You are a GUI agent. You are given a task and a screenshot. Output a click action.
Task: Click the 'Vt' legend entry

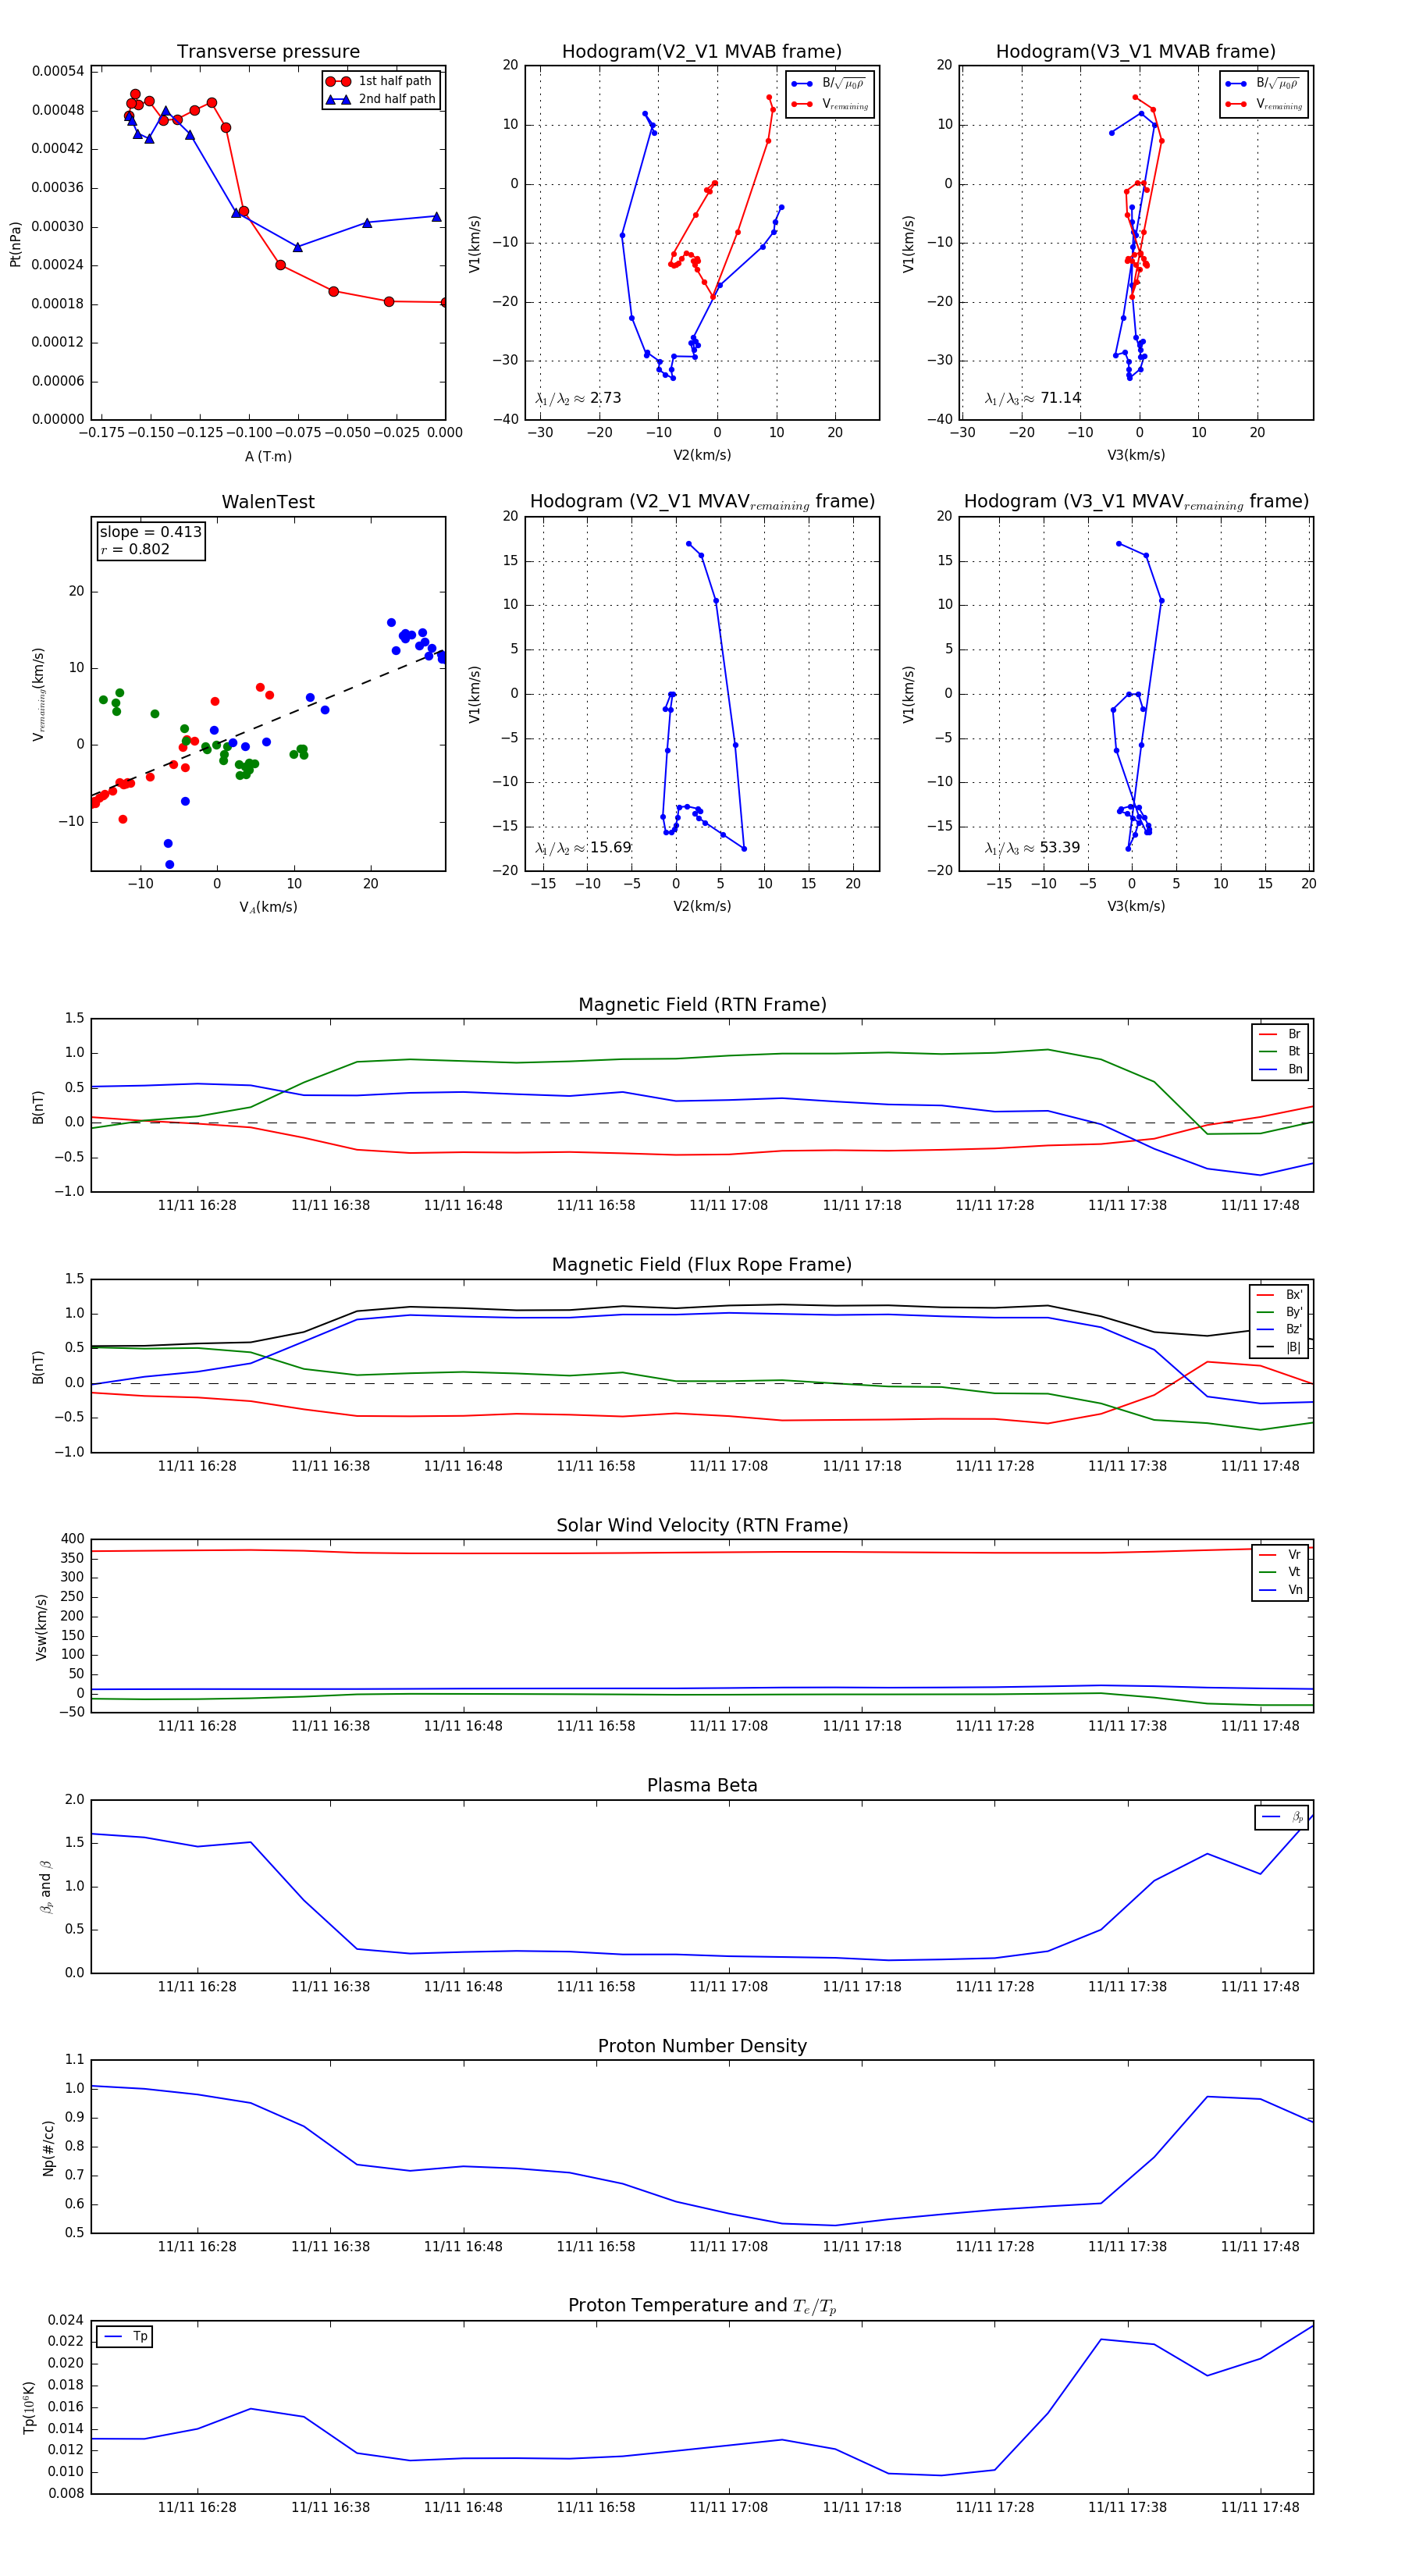tap(1280, 1572)
